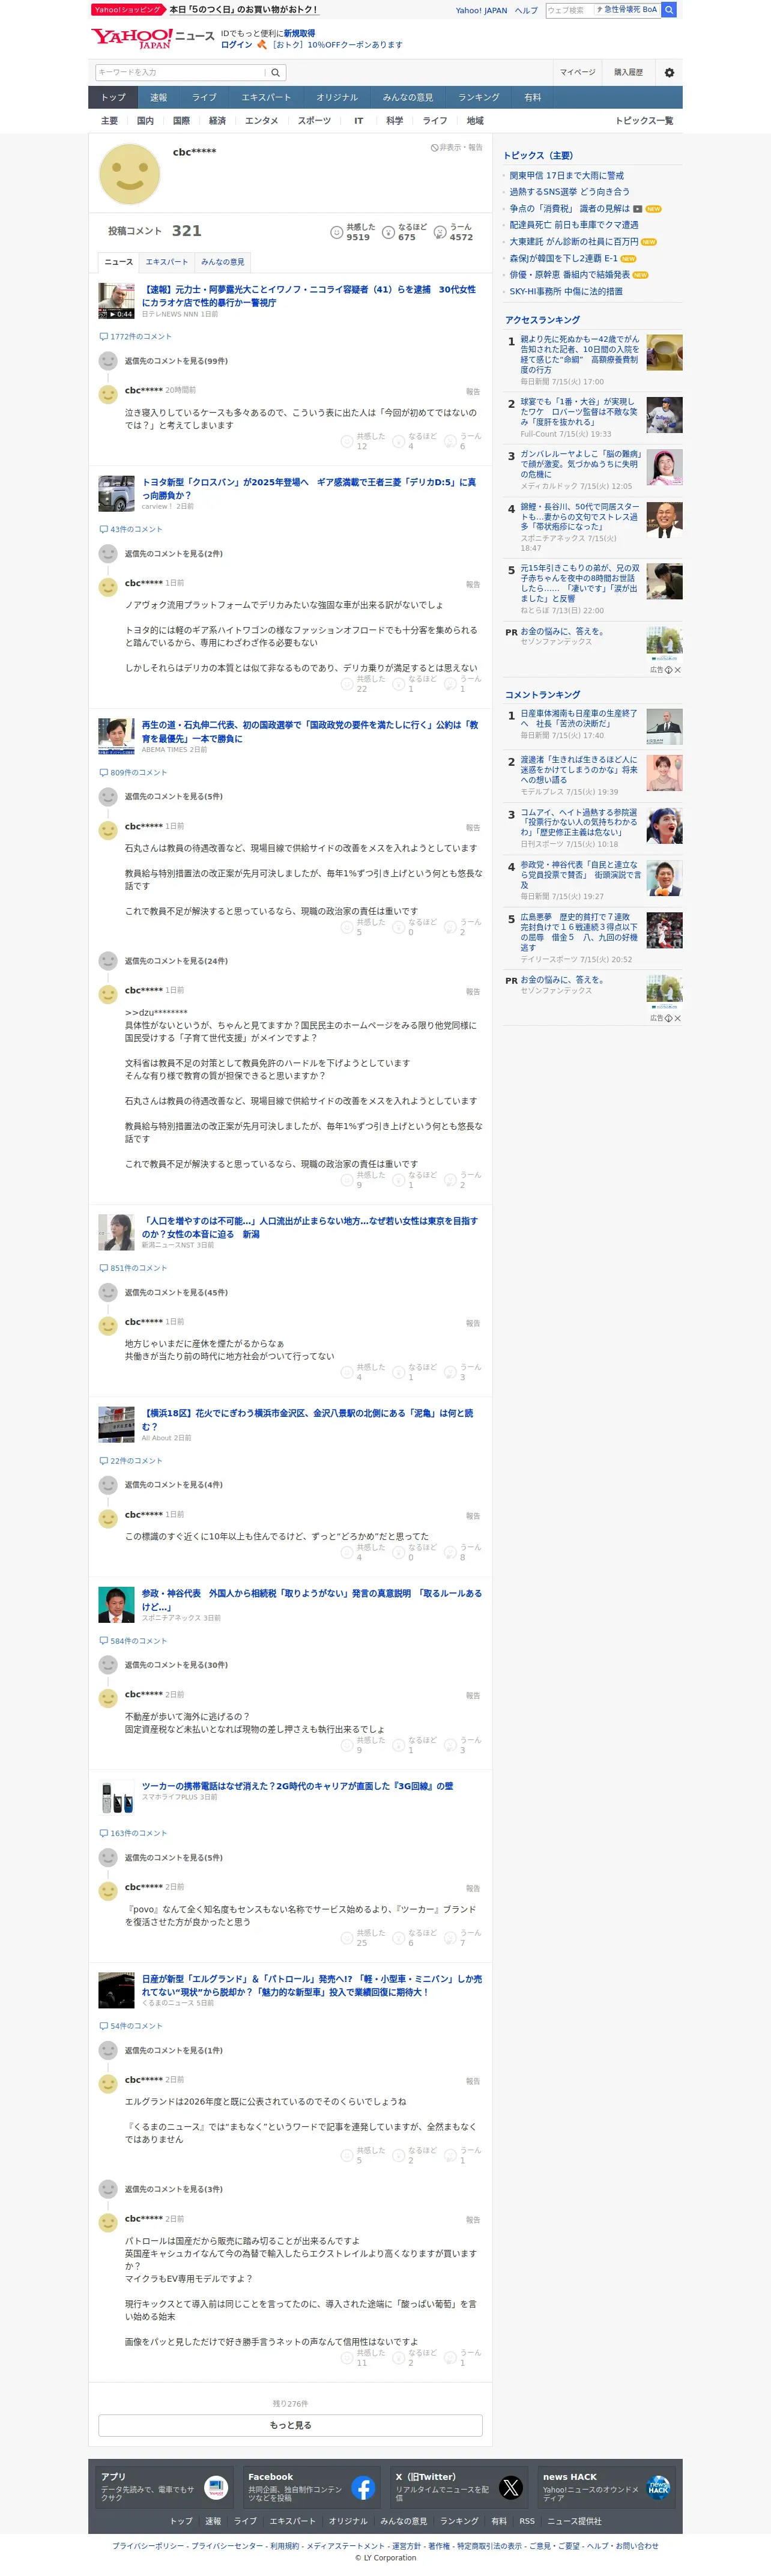The height and width of the screenshot is (2576, 771).
Task: Open the 43件のコメント comment count link
Action: (x=131, y=529)
